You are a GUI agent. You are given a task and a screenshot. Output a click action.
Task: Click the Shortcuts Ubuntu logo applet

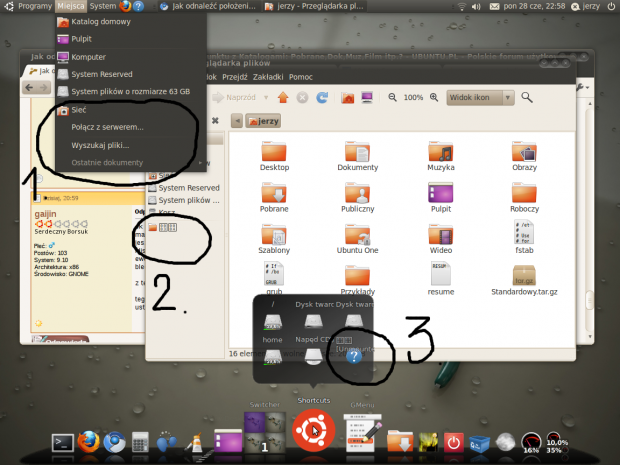click(313, 430)
